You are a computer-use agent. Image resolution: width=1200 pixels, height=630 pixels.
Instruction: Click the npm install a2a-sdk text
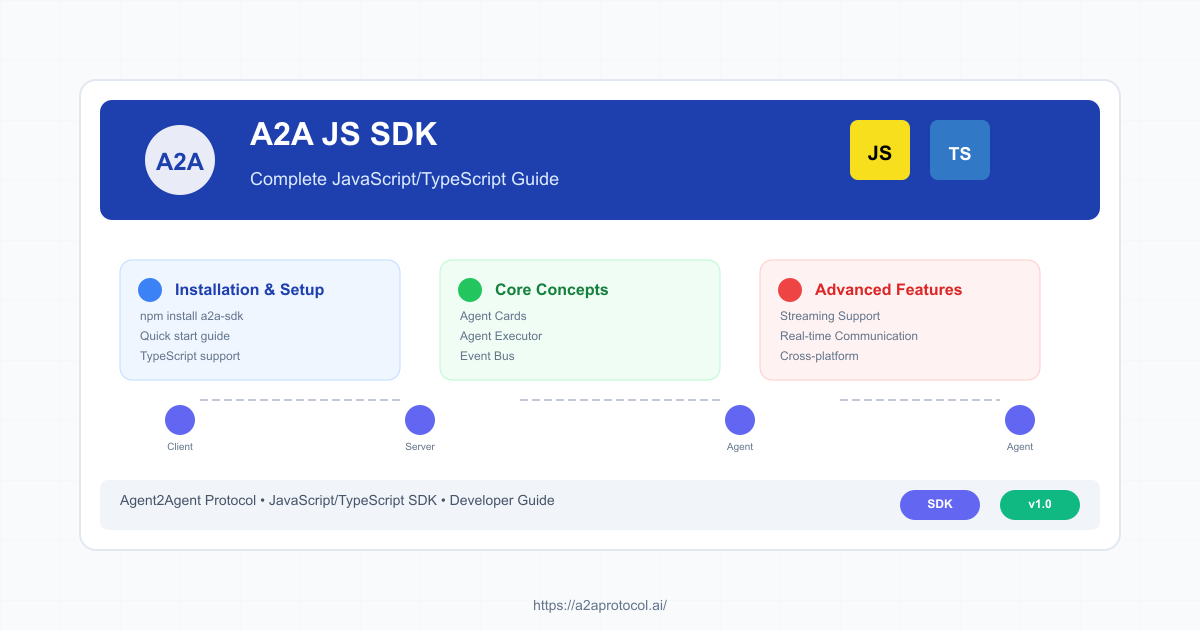(192, 316)
